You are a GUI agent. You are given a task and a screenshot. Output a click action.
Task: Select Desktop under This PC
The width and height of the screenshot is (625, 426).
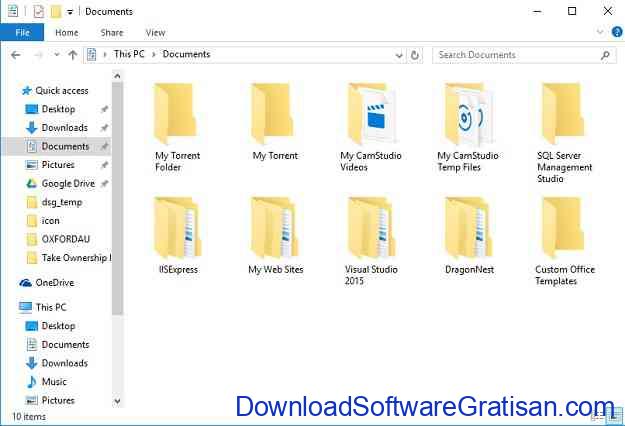click(x=51, y=326)
